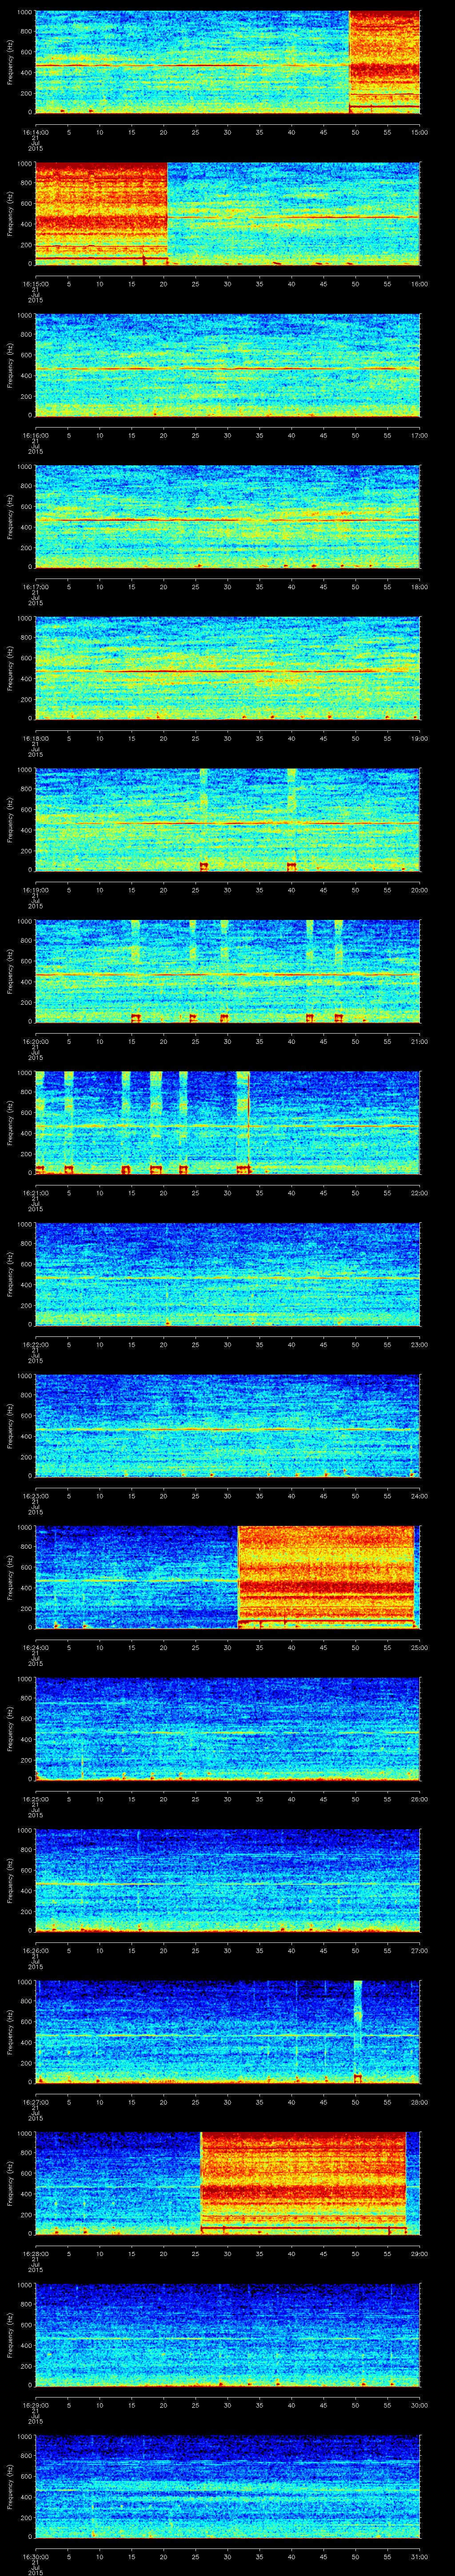455x2576 pixels.
Task: Click Frequency (Hz) label beside the 16:21:00 panel
Action: pos(10,1122)
